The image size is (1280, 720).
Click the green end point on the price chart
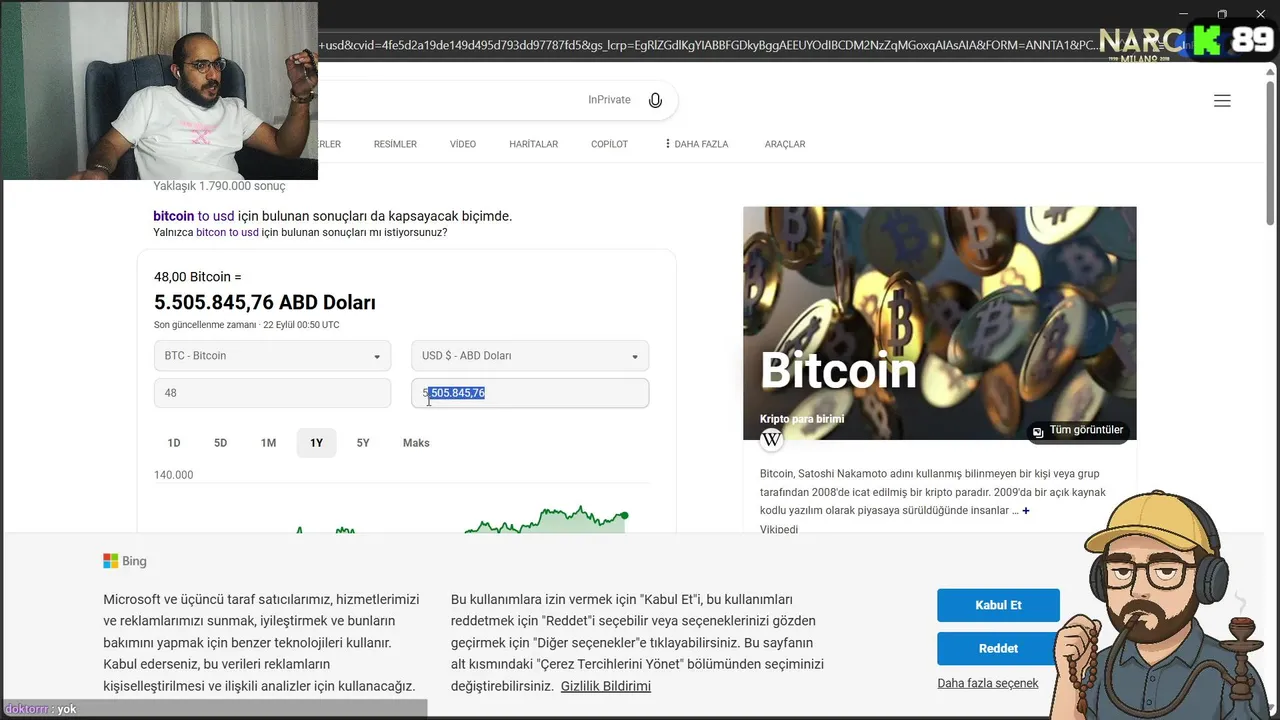click(624, 516)
